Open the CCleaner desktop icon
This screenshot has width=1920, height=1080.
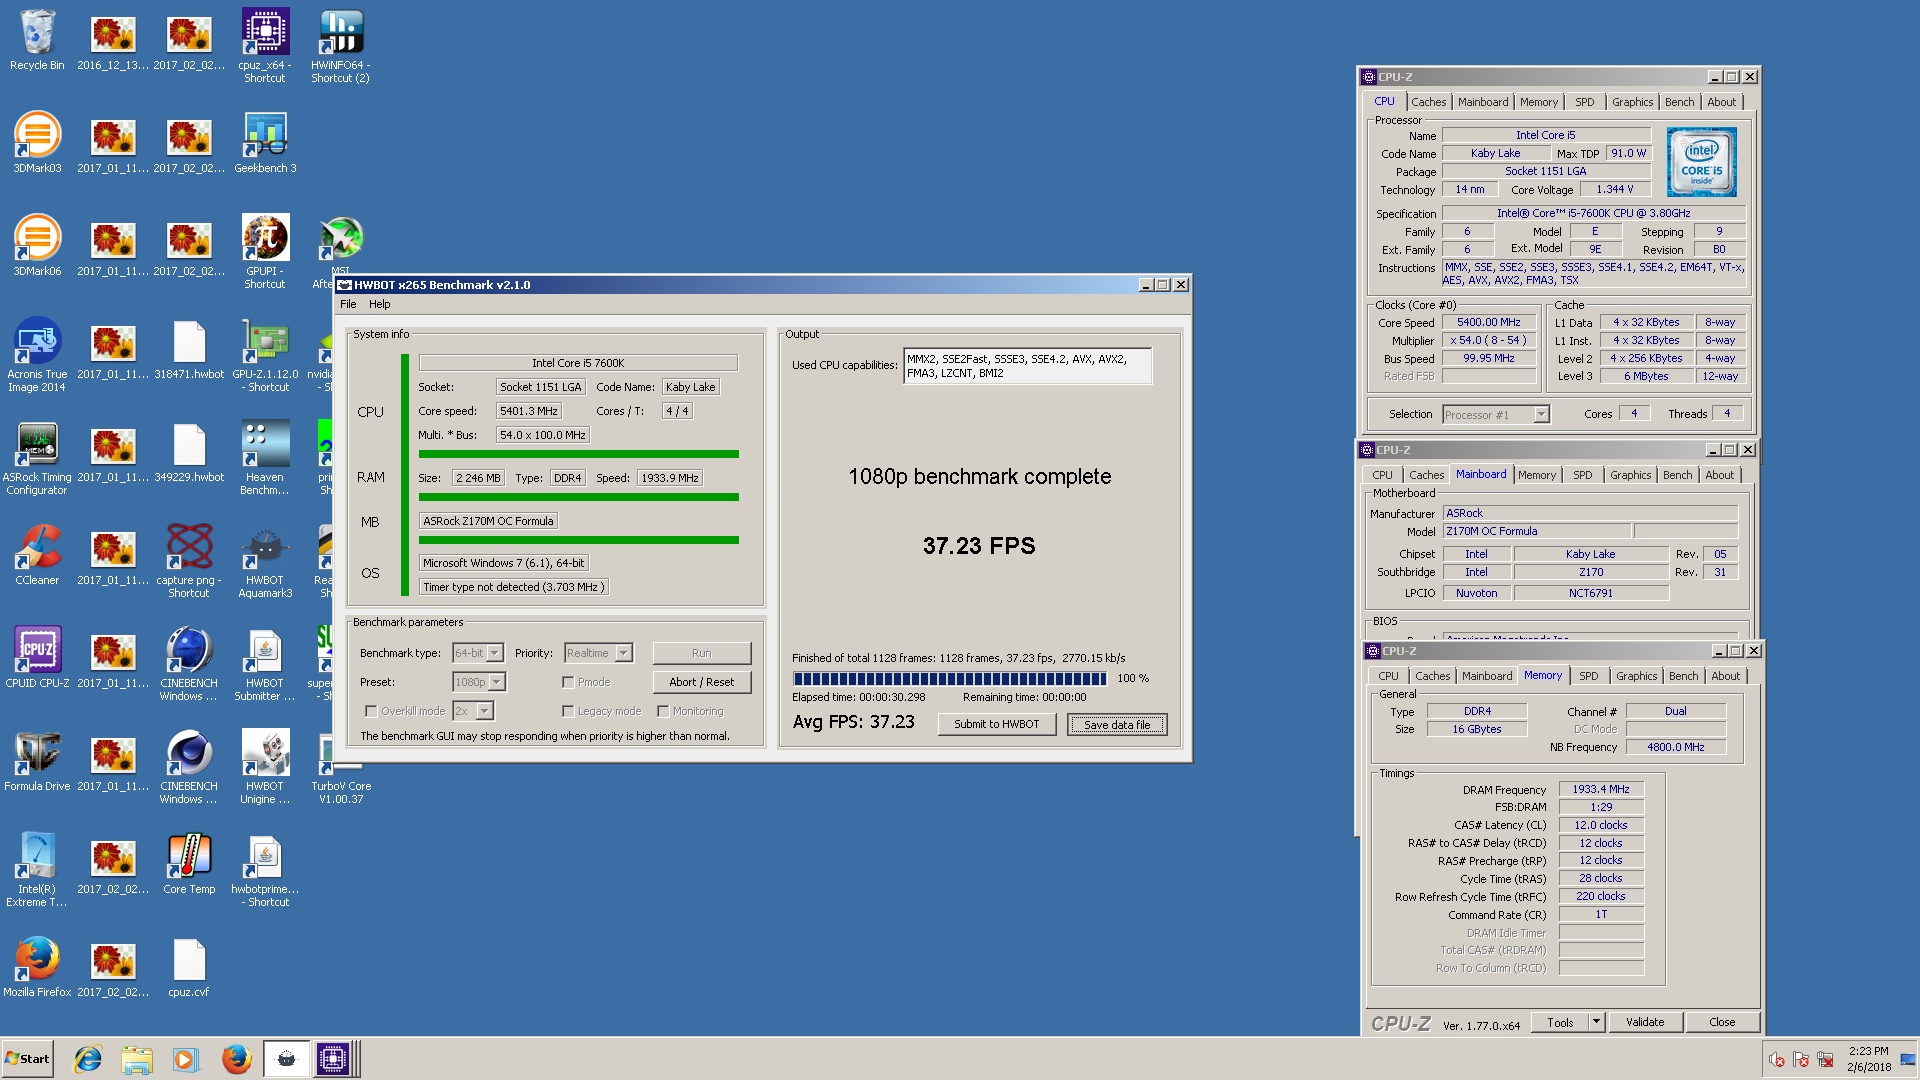pyautogui.click(x=37, y=554)
